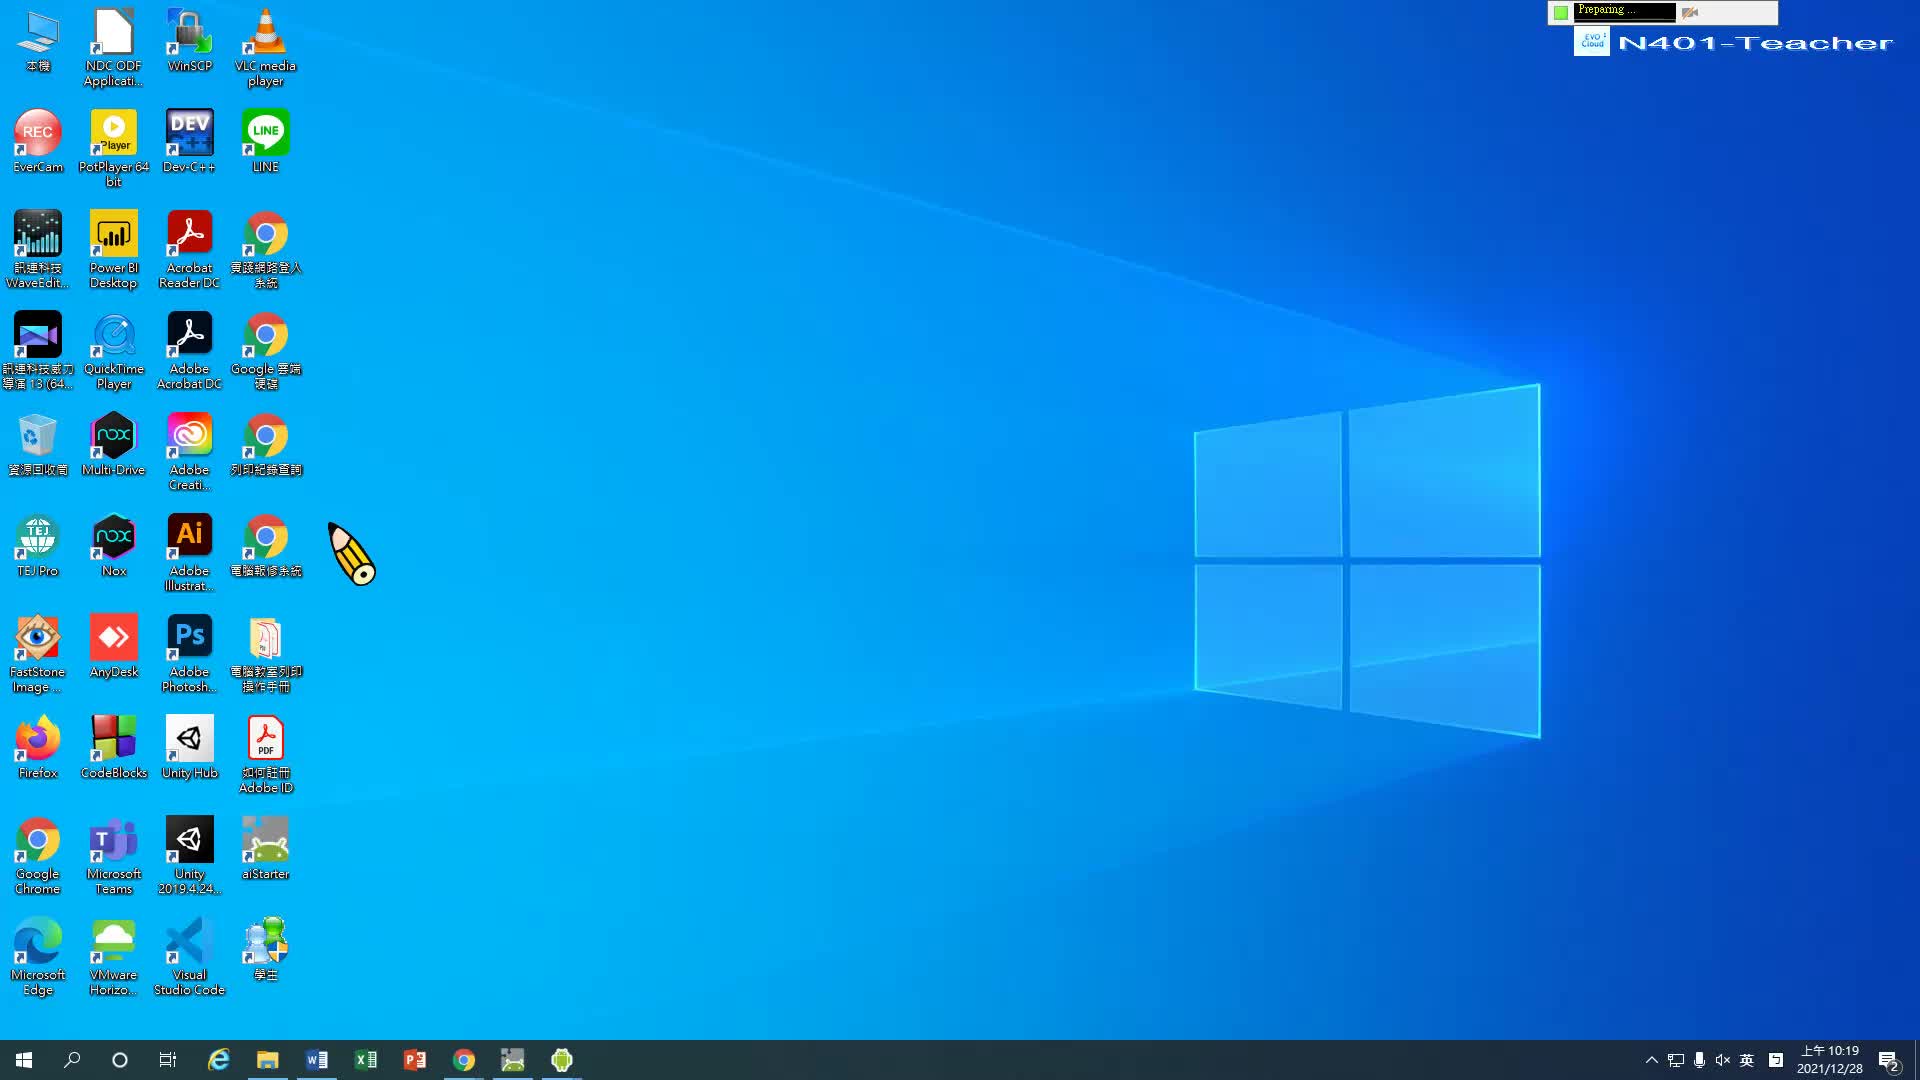Image resolution: width=1920 pixels, height=1080 pixels.
Task: Select the WaveEdit desktop shortcut
Action: tap(38, 249)
